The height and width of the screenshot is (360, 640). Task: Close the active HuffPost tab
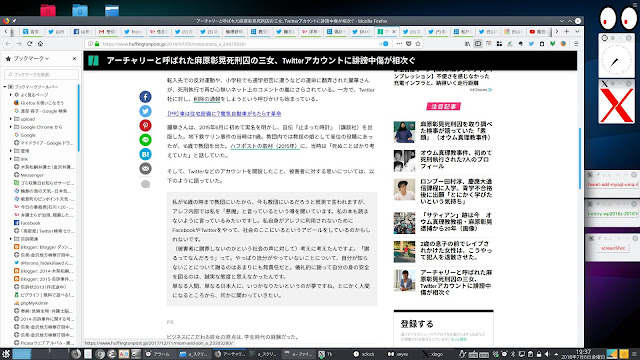tap(394, 31)
